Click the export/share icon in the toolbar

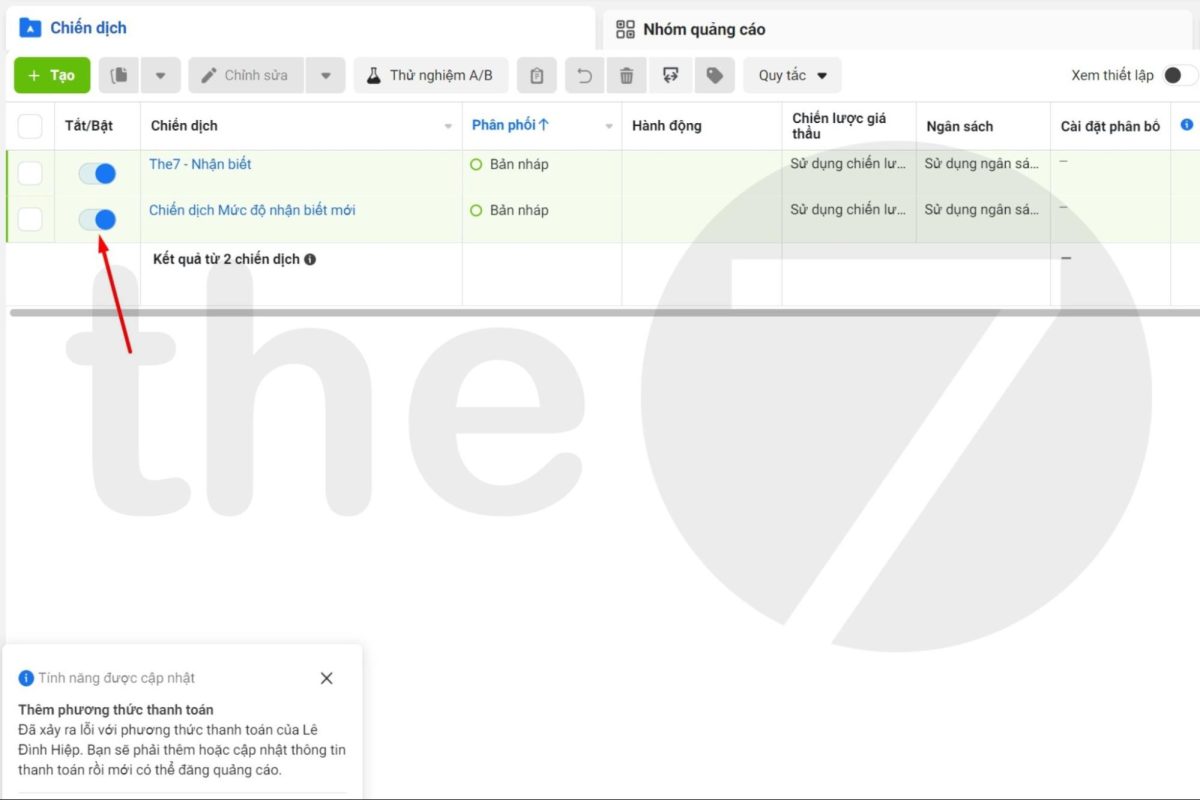pos(670,76)
